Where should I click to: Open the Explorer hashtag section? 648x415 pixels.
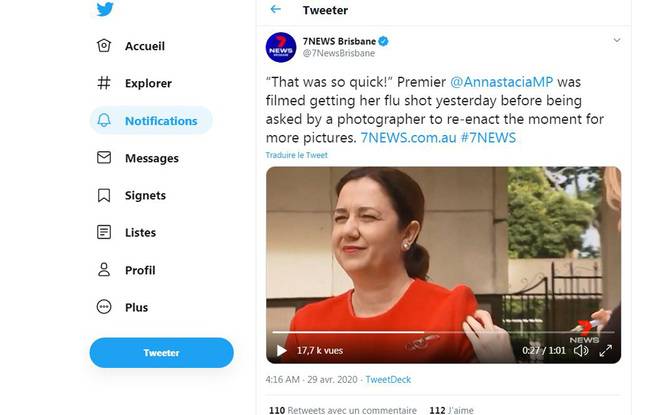click(x=147, y=83)
